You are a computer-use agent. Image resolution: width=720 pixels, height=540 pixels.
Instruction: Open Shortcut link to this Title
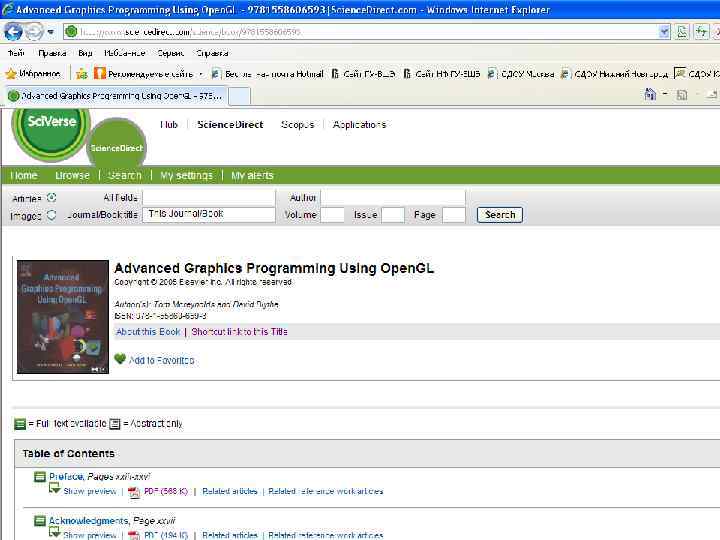[239, 332]
